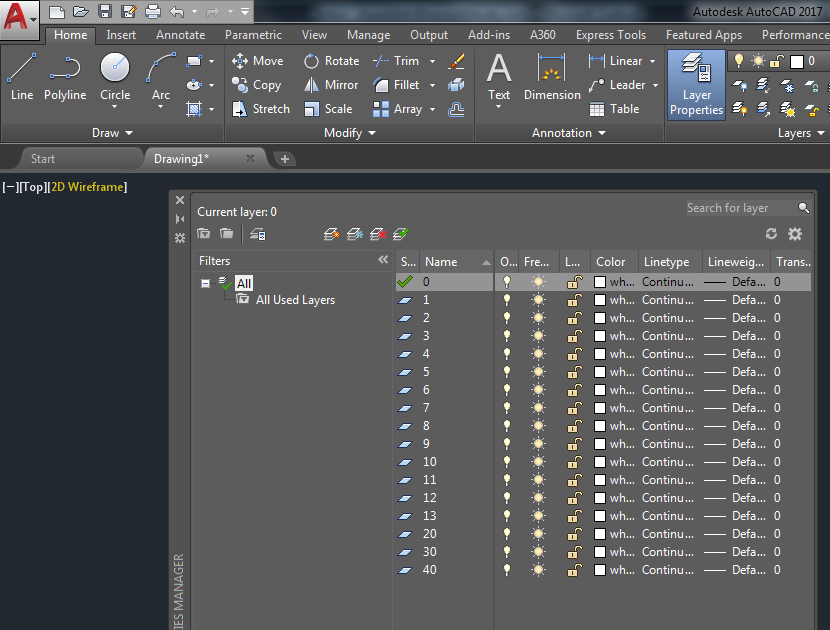
Task: Create a new layer property filter
Action: point(203,232)
